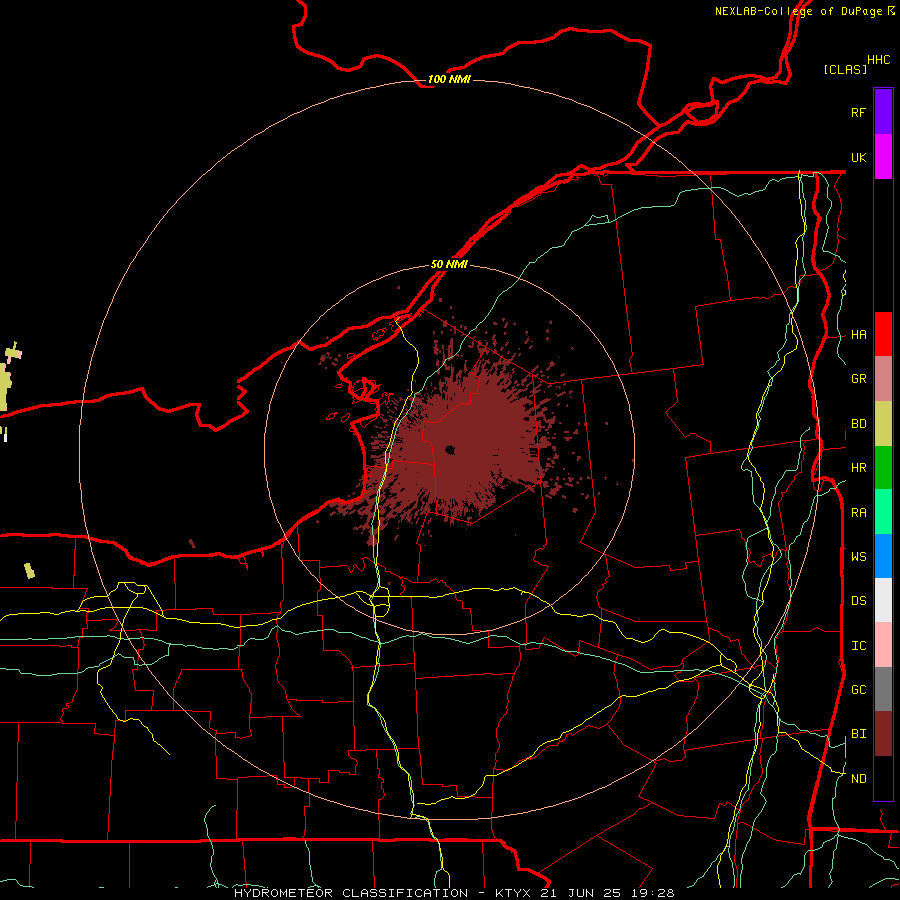This screenshot has width=900, height=900.
Task: Click the DS legend label
Action: (x=858, y=601)
